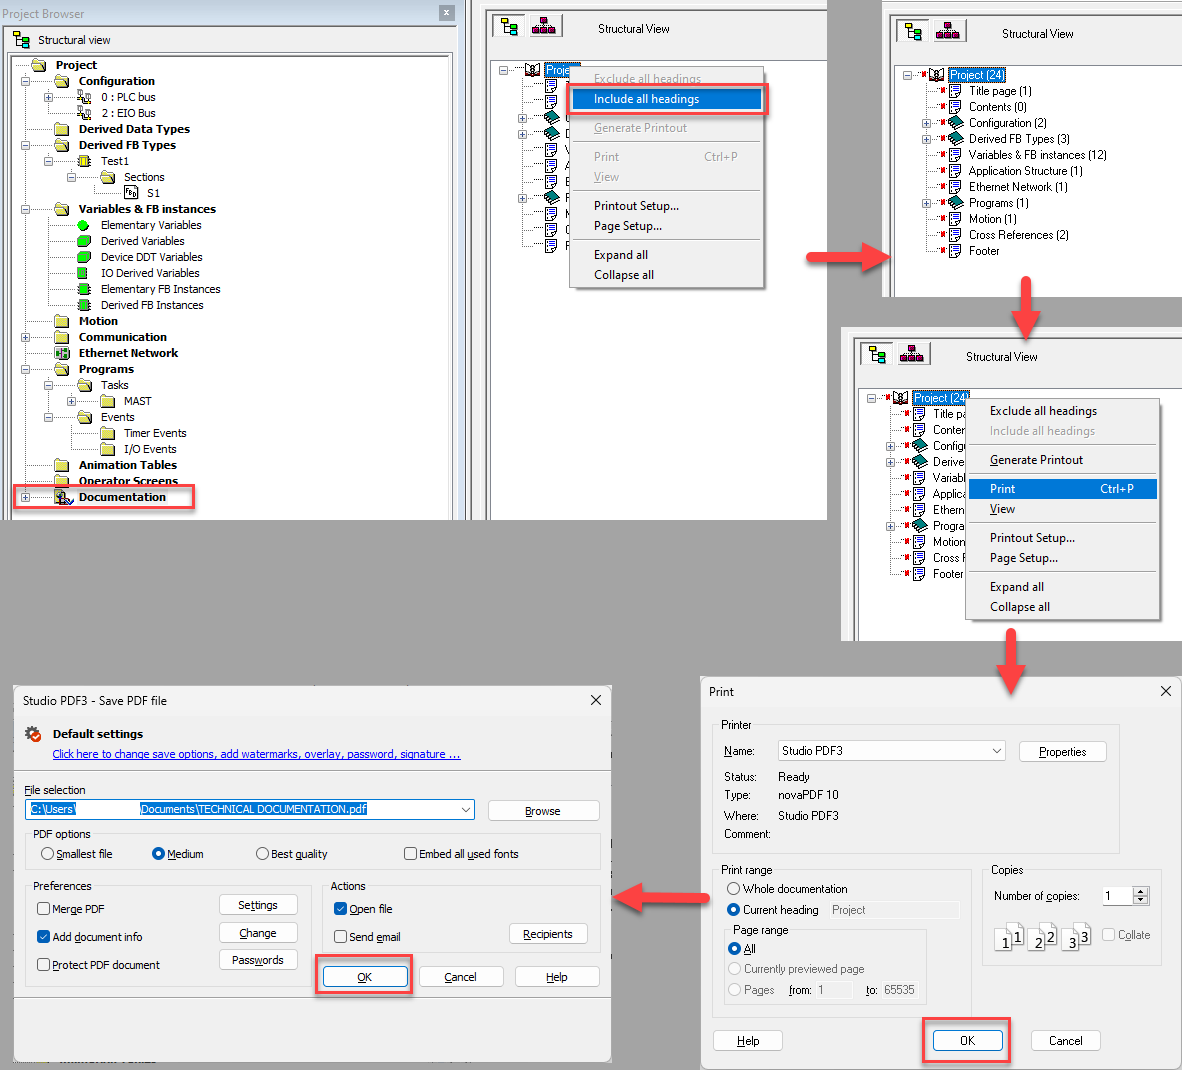The image size is (1182, 1070).
Task: Click IO Derived Variables icon
Action: (x=84, y=273)
